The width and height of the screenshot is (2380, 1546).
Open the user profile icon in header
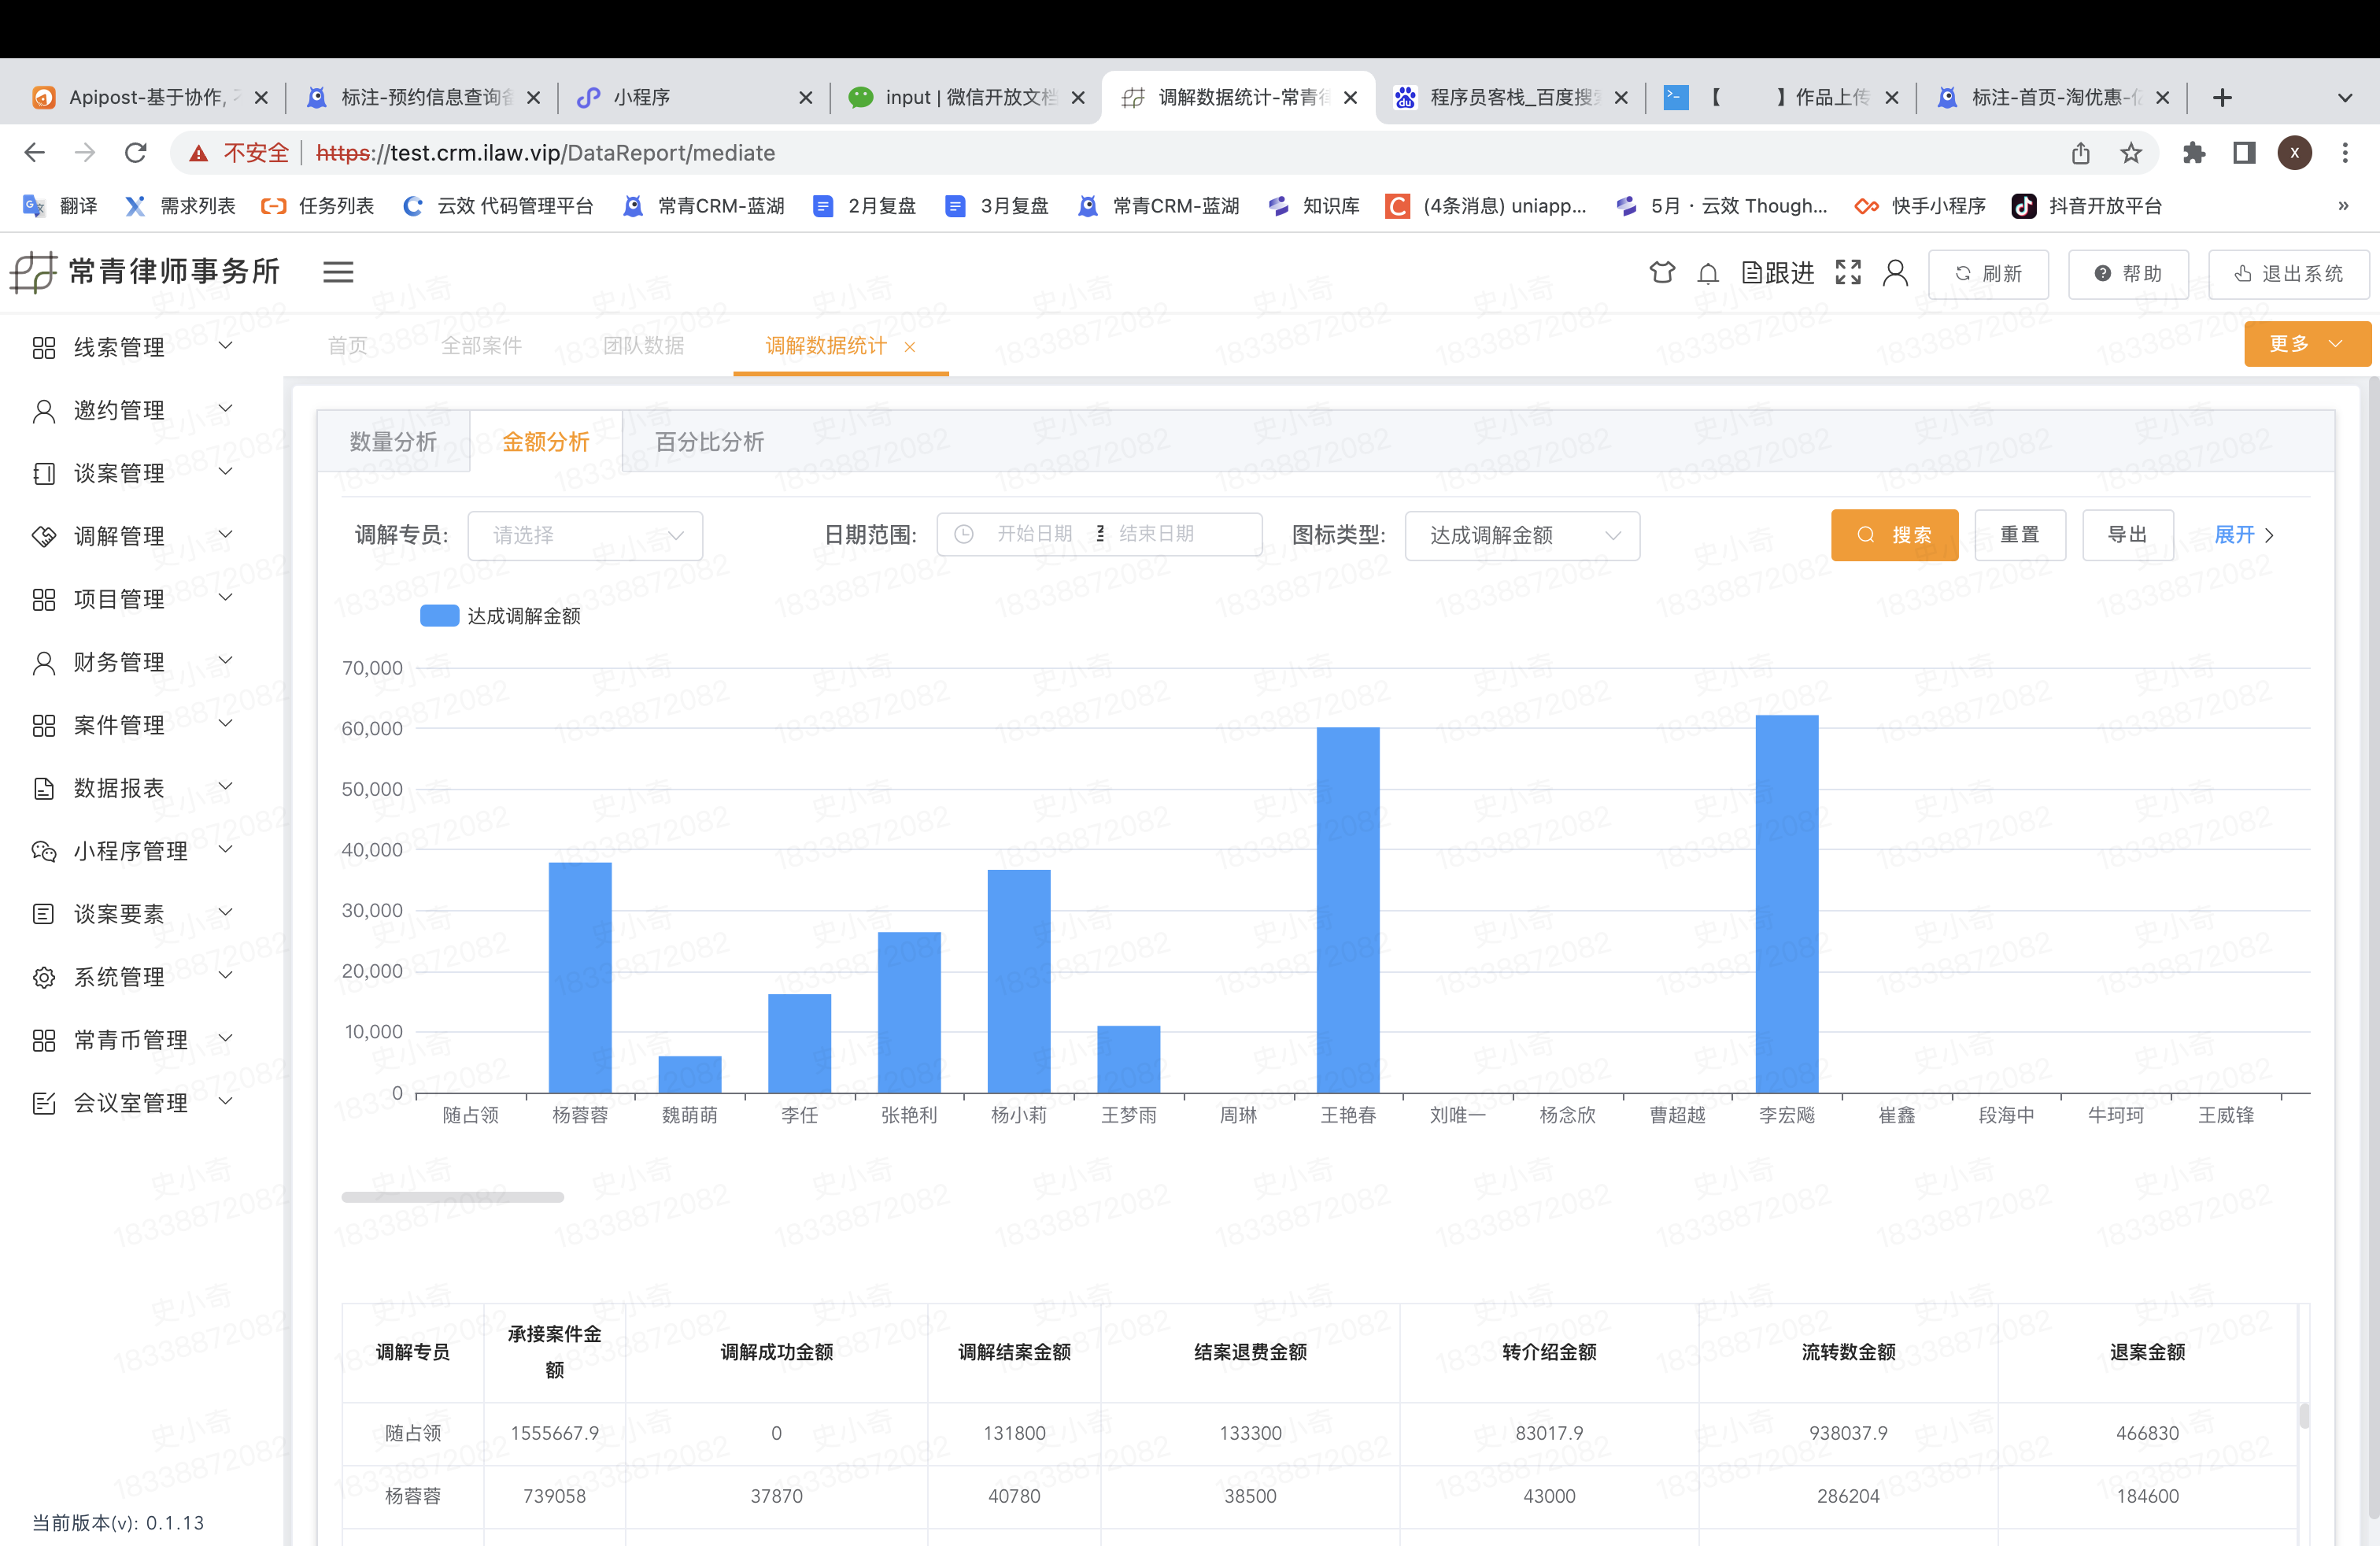click(x=1895, y=272)
